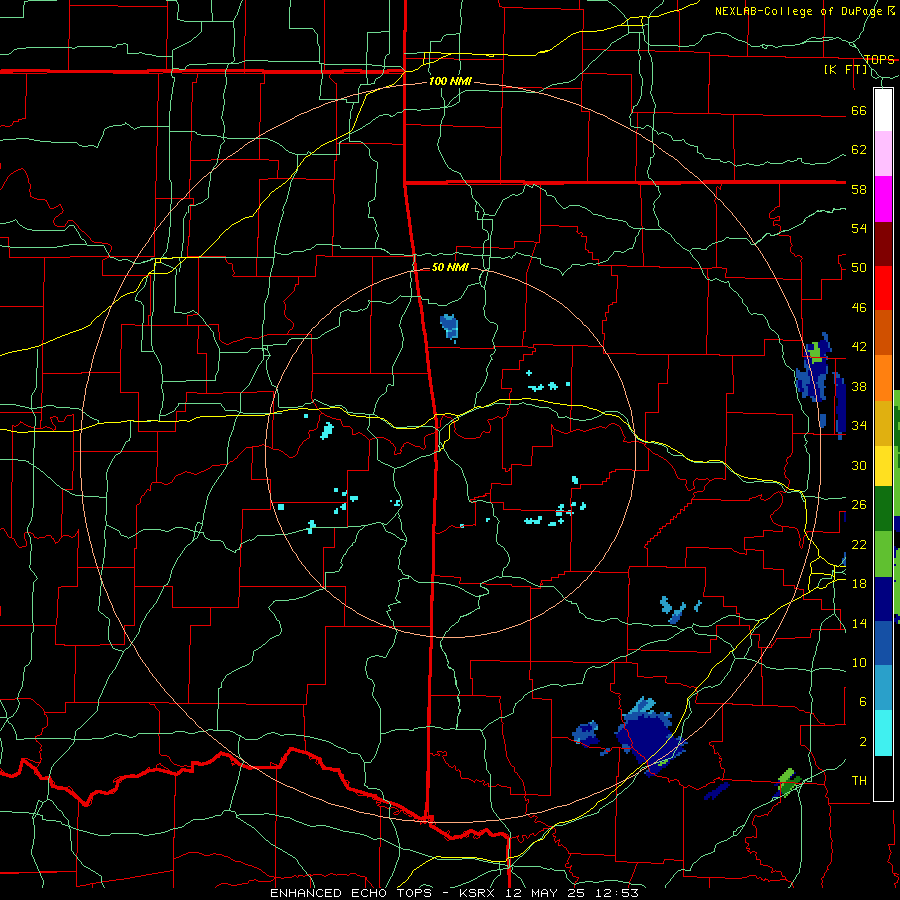The image size is (900, 900).
Task: Click the [K FT] units label
Action: pyautogui.click(x=845, y=70)
